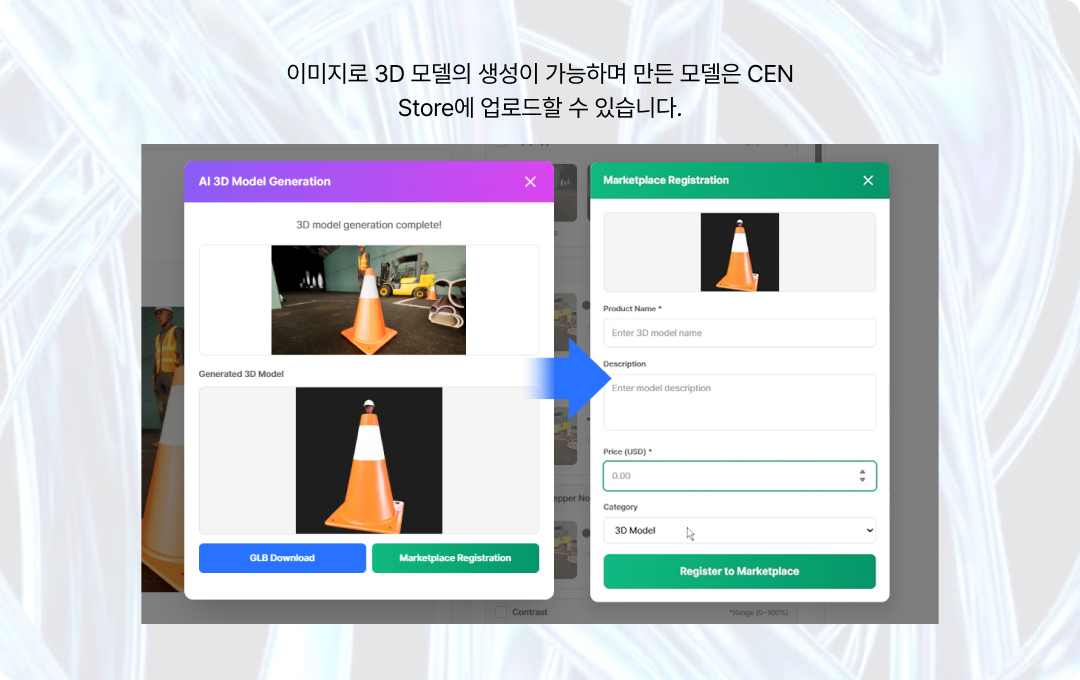This screenshot has width=1080, height=680.
Task: Click the generated 3D cone model preview
Action: pos(368,460)
